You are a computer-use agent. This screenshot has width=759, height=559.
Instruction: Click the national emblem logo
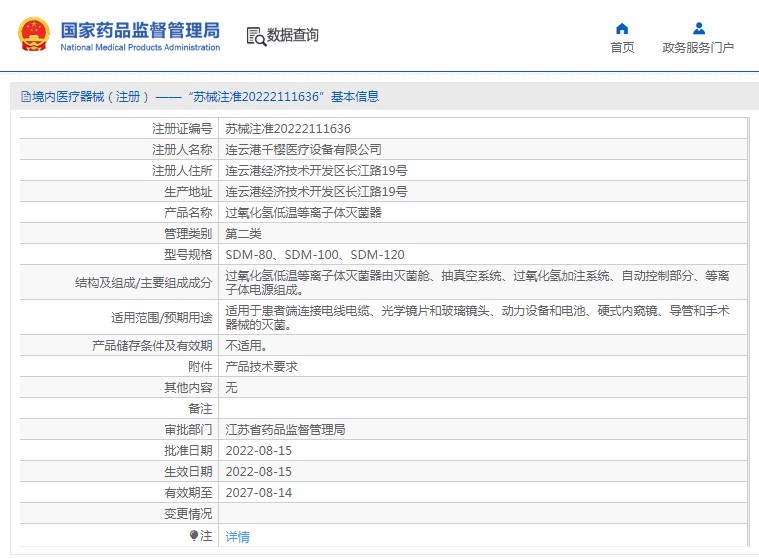coord(34,34)
